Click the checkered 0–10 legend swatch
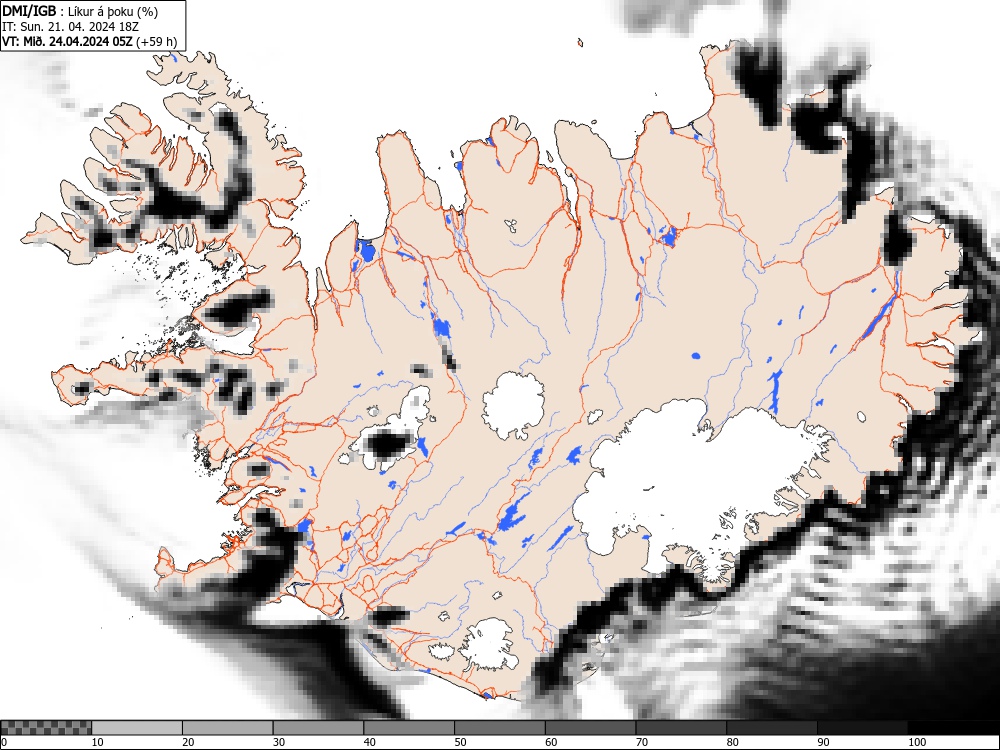This screenshot has height=750, width=1000. 46,728
